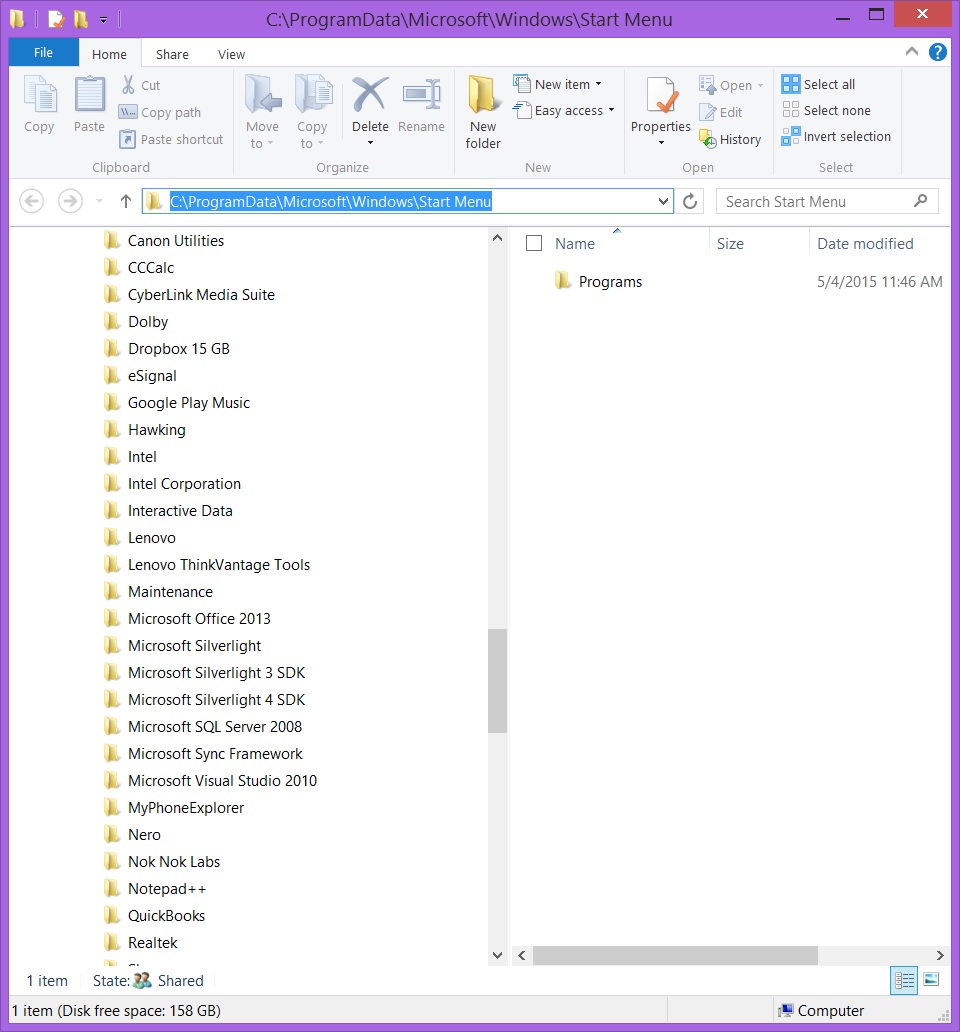Click the History icon in Open group
The height and width of the screenshot is (1032, 960).
coord(708,139)
